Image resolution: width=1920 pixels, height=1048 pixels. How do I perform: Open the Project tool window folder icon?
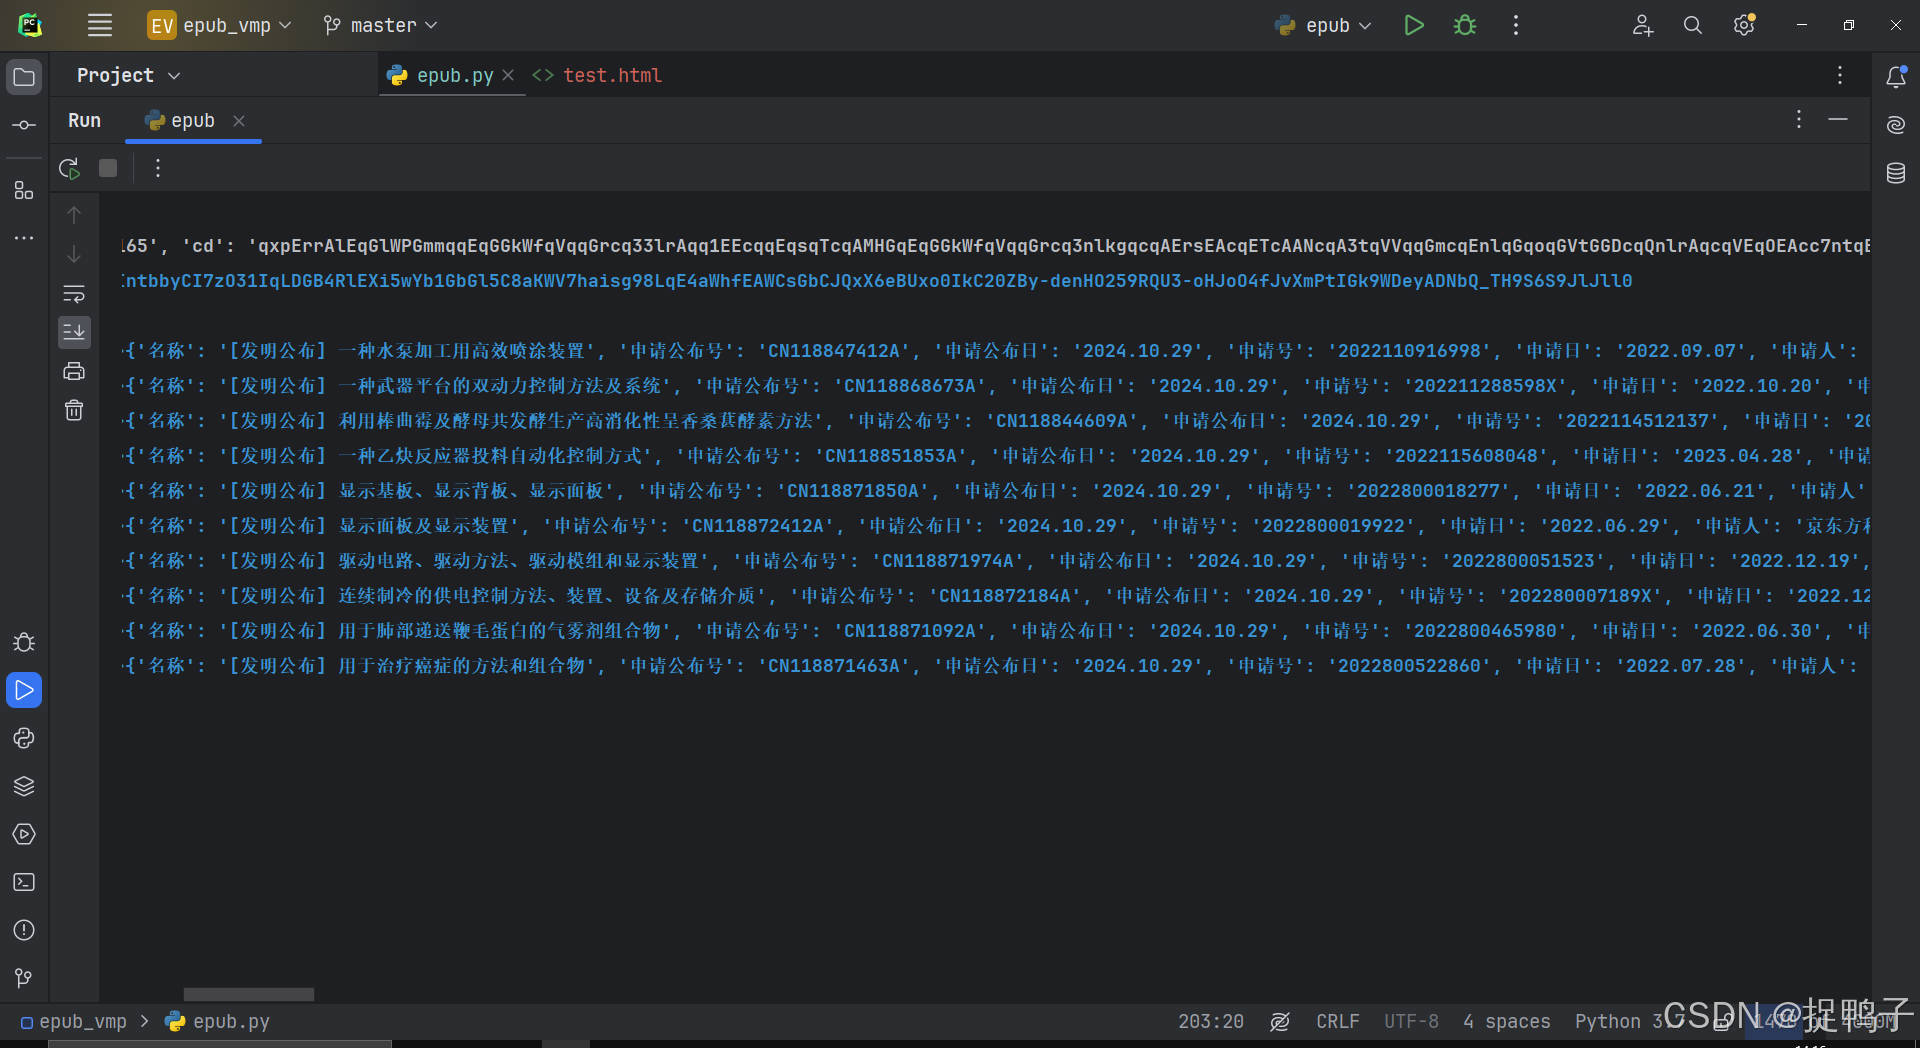click(x=24, y=77)
